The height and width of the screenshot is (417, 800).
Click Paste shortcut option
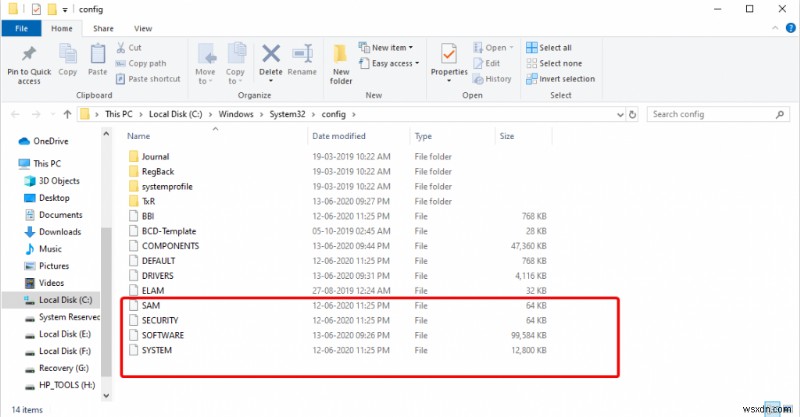click(148, 79)
